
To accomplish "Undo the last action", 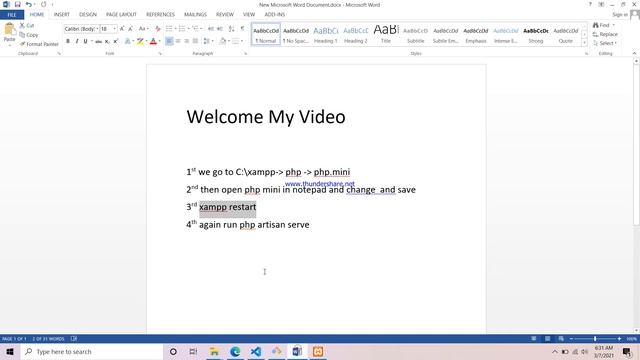I will [x=28, y=4].
